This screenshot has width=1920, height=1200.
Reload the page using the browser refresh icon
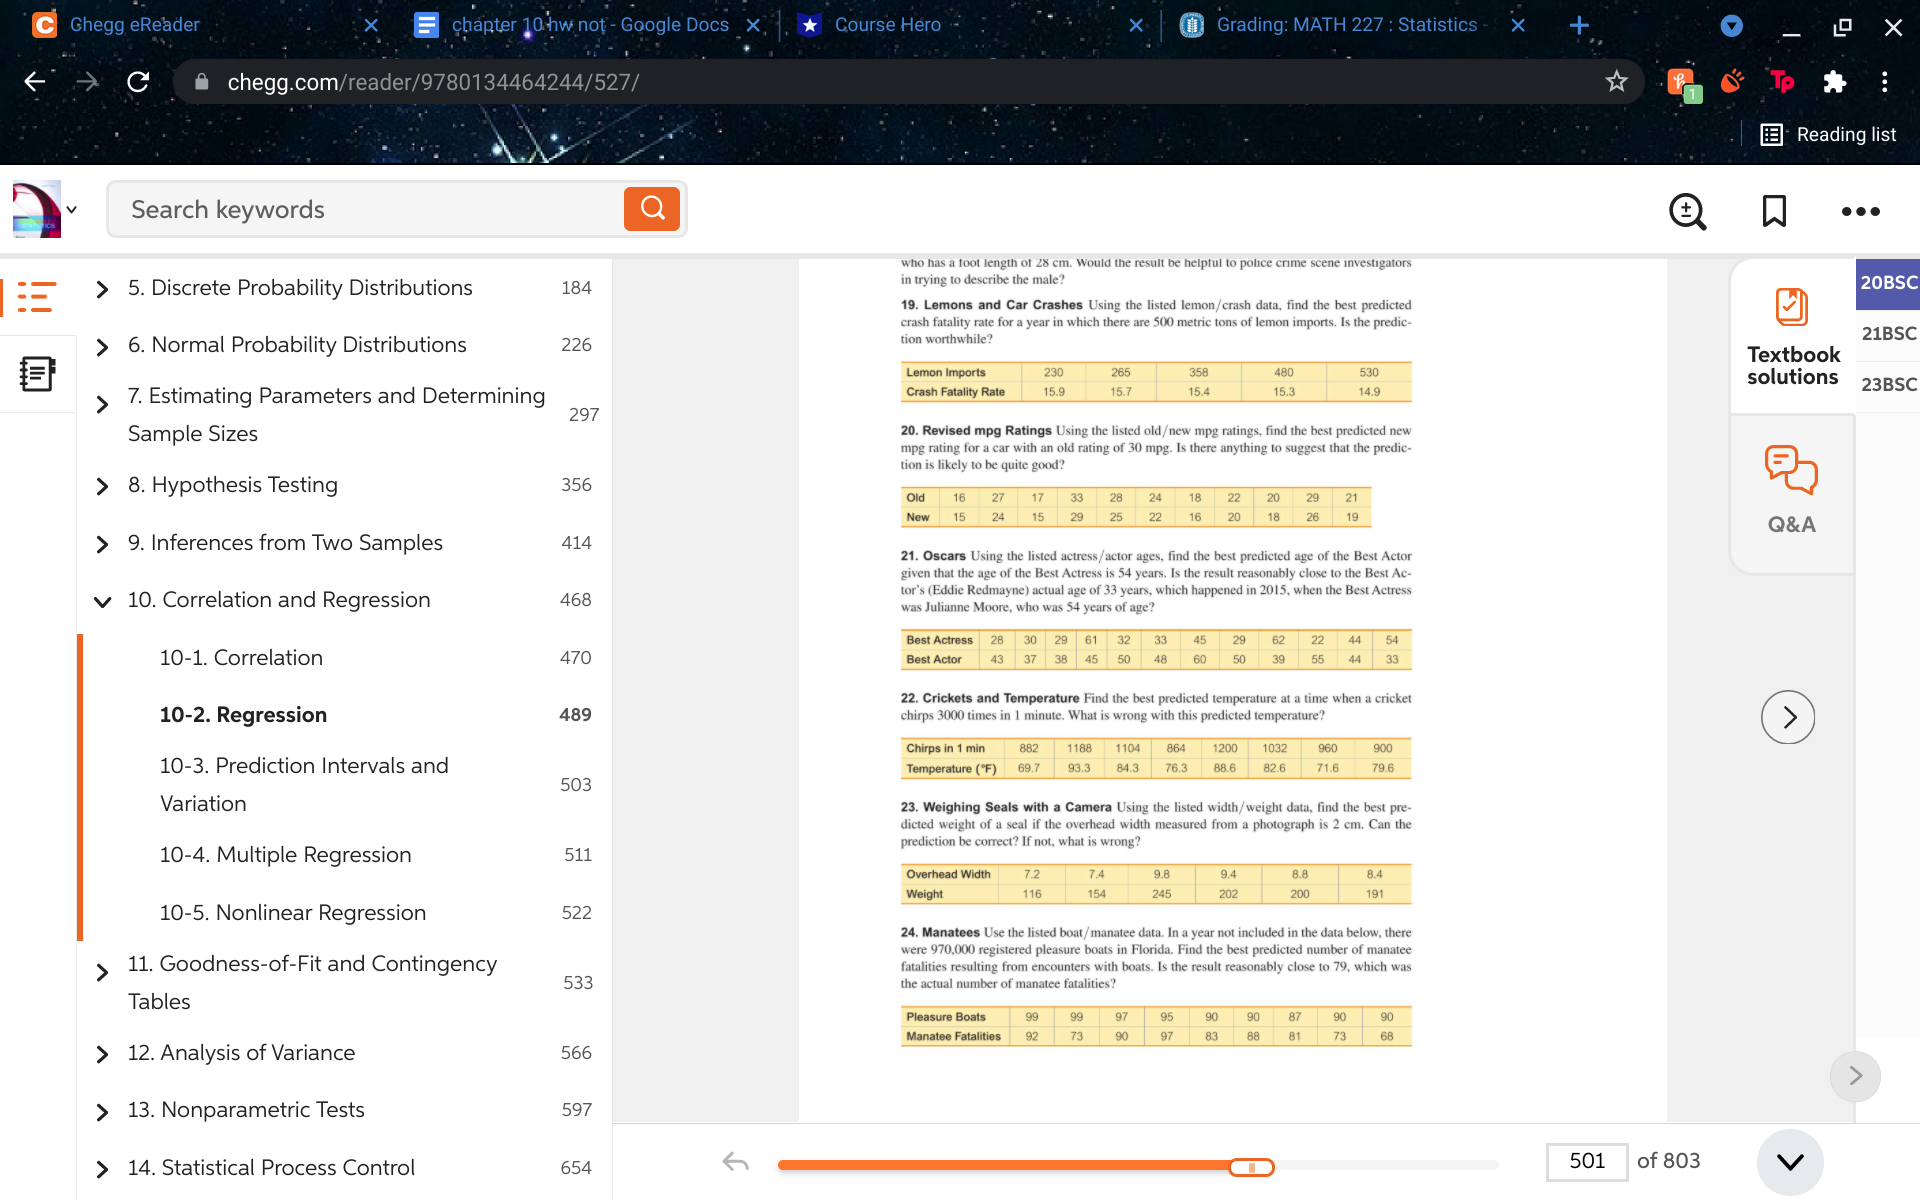point(138,82)
